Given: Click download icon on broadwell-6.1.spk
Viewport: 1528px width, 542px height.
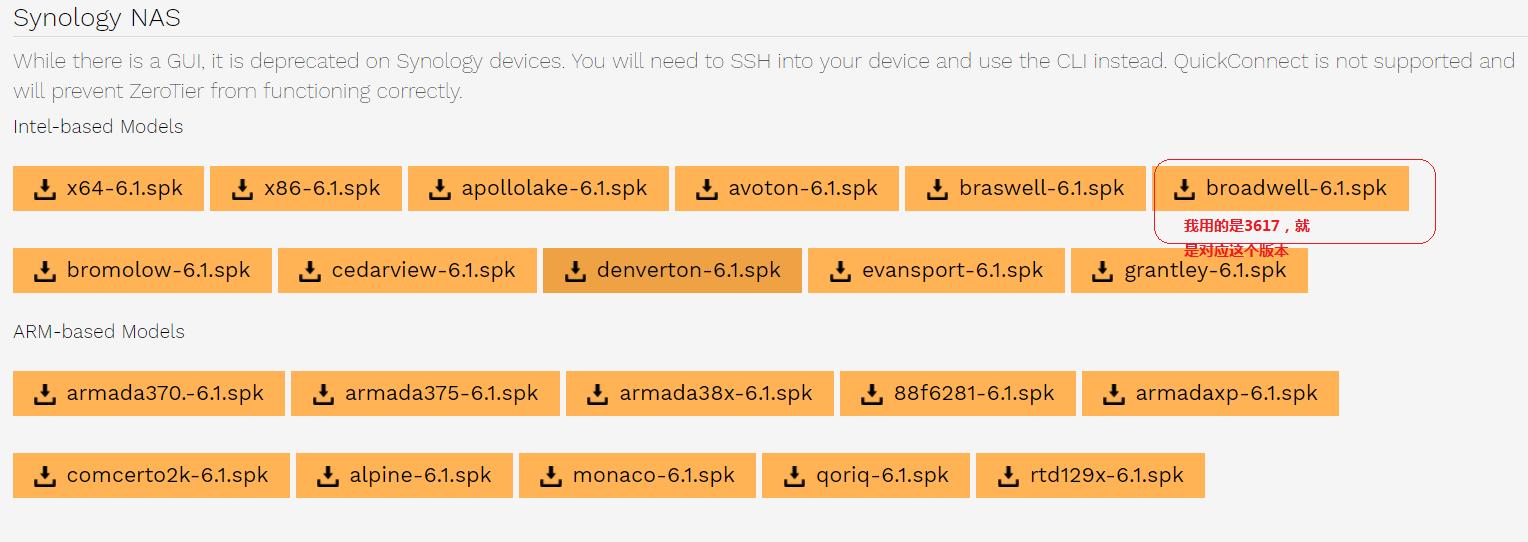Looking at the screenshot, I should [1184, 189].
